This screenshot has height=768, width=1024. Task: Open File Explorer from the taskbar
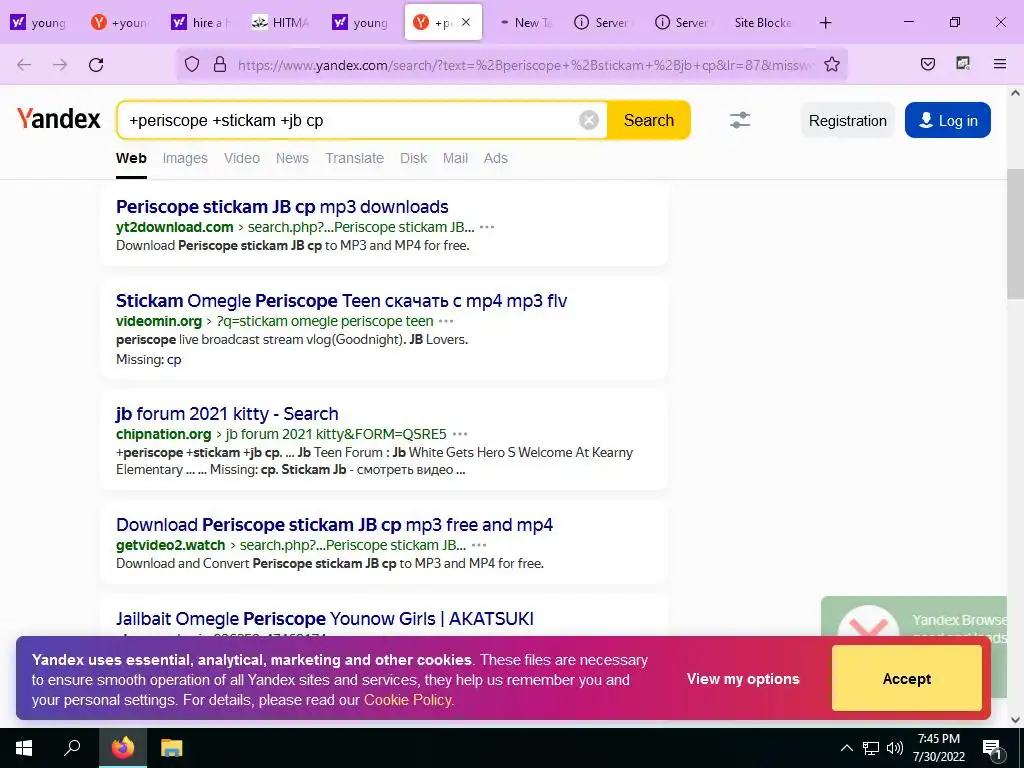pyautogui.click(x=172, y=748)
